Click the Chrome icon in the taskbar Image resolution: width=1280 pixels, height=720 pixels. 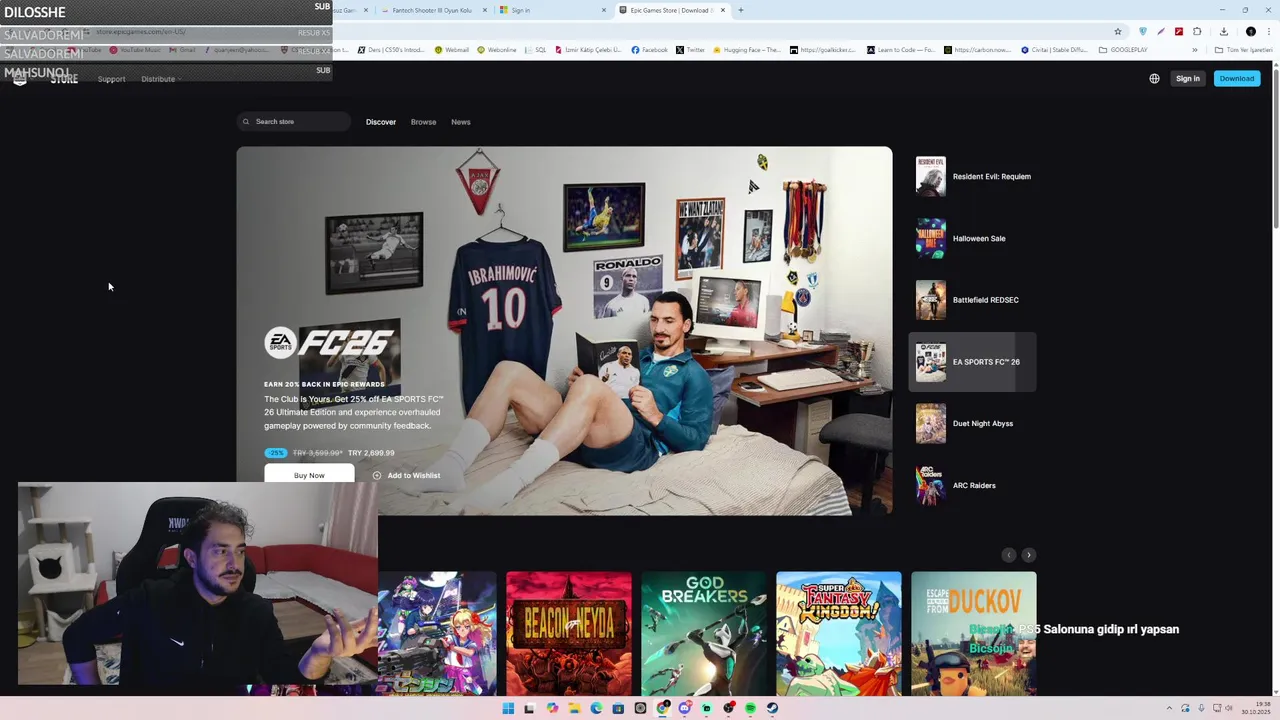click(x=662, y=708)
